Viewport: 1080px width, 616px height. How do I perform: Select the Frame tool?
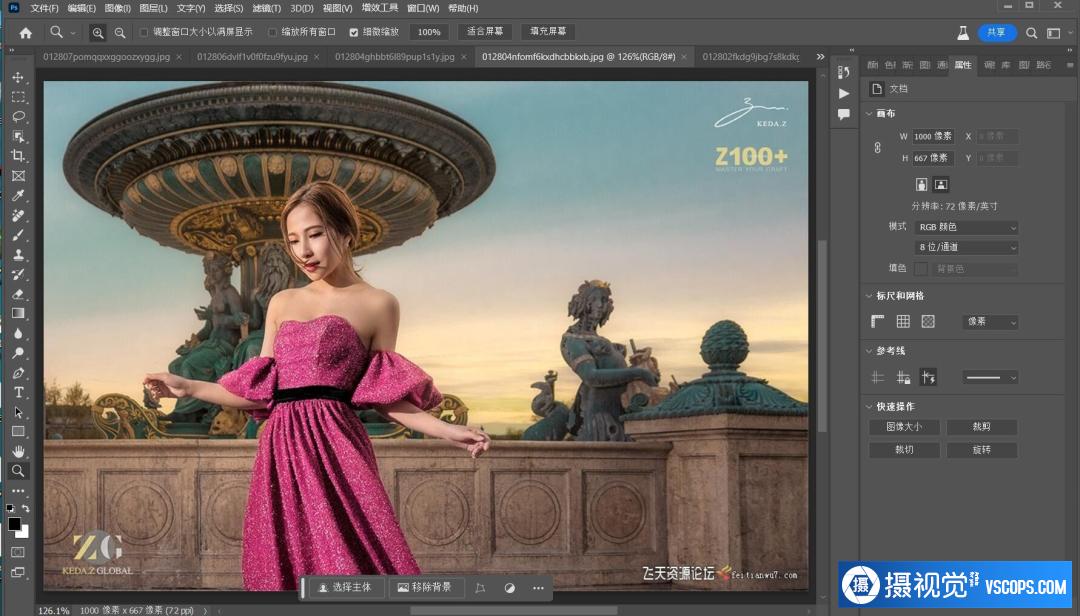pyautogui.click(x=18, y=176)
